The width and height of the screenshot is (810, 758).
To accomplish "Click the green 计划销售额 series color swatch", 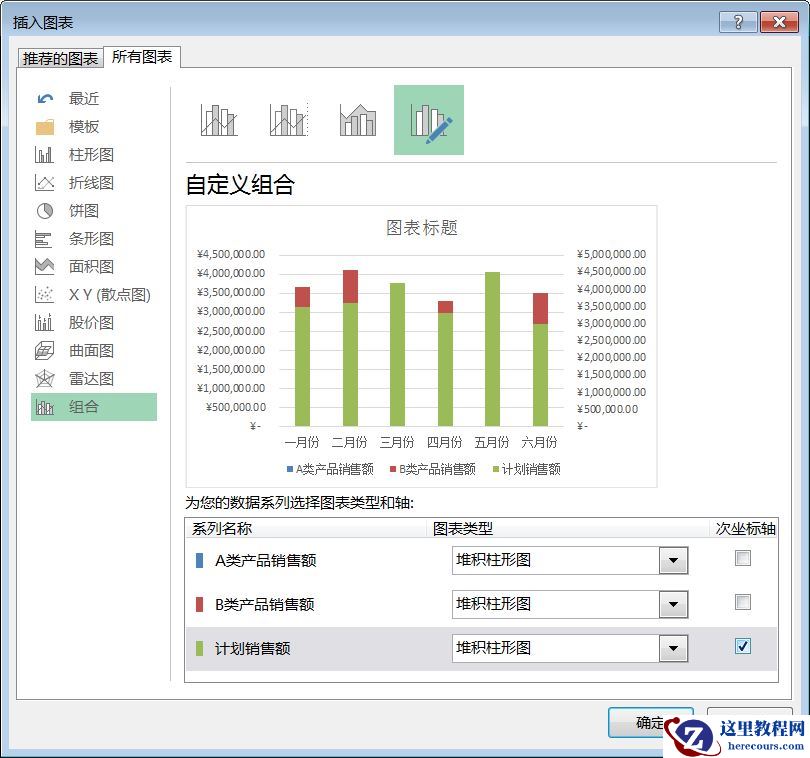I will pyautogui.click(x=200, y=649).
